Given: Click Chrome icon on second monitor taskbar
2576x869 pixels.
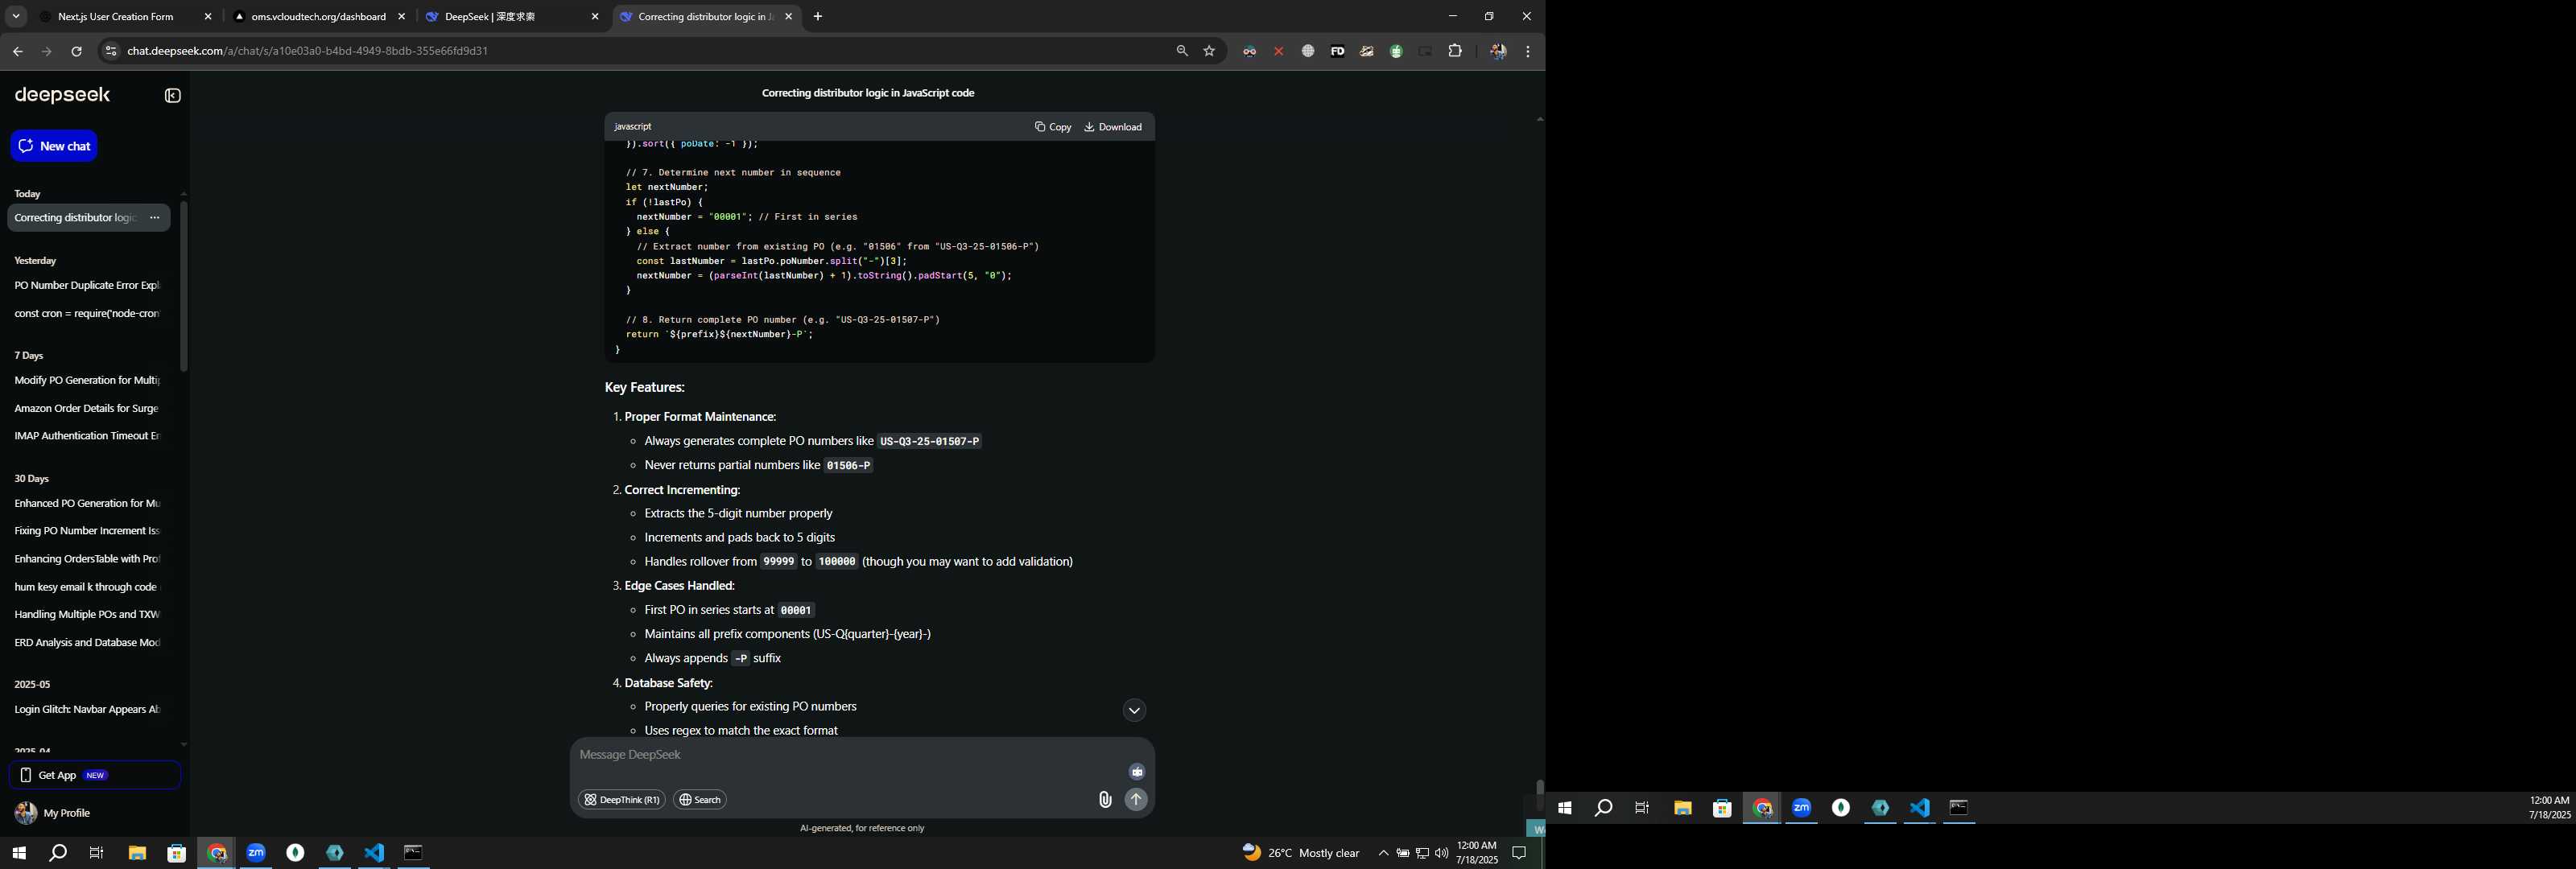Looking at the screenshot, I should coord(1762,808).
